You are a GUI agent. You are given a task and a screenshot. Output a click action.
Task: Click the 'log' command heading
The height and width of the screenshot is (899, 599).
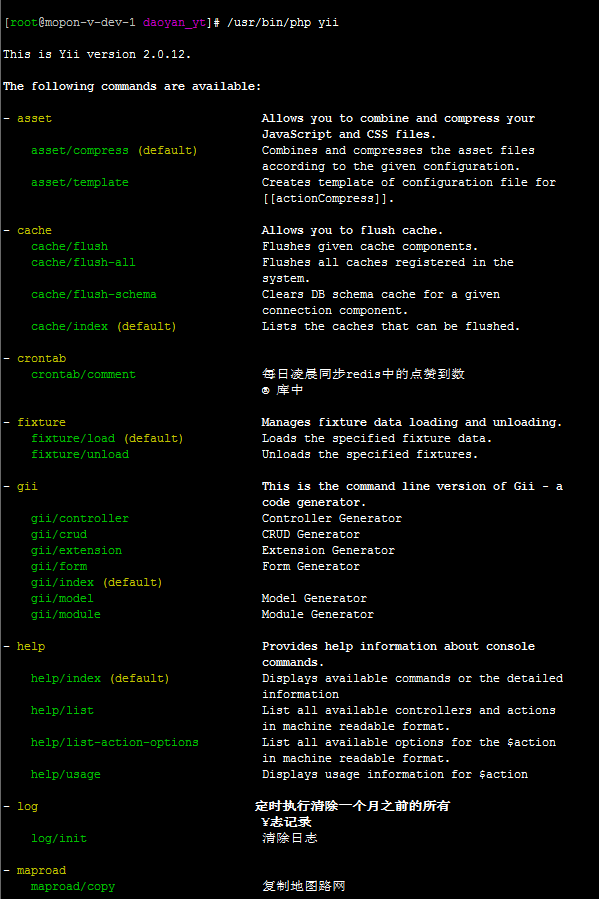tap(27, 806)
